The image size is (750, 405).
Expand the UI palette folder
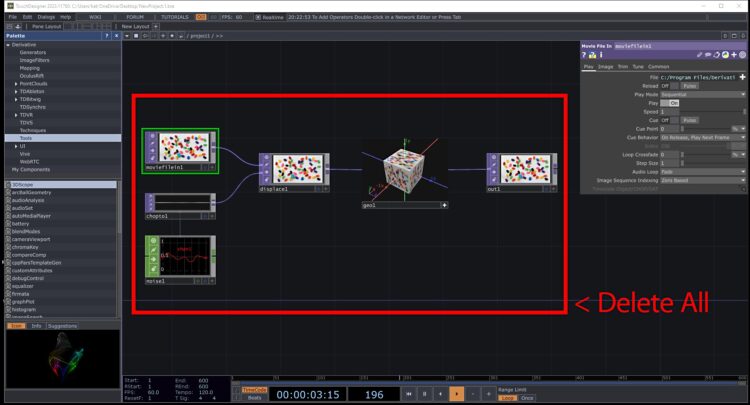tap(16, 146)
